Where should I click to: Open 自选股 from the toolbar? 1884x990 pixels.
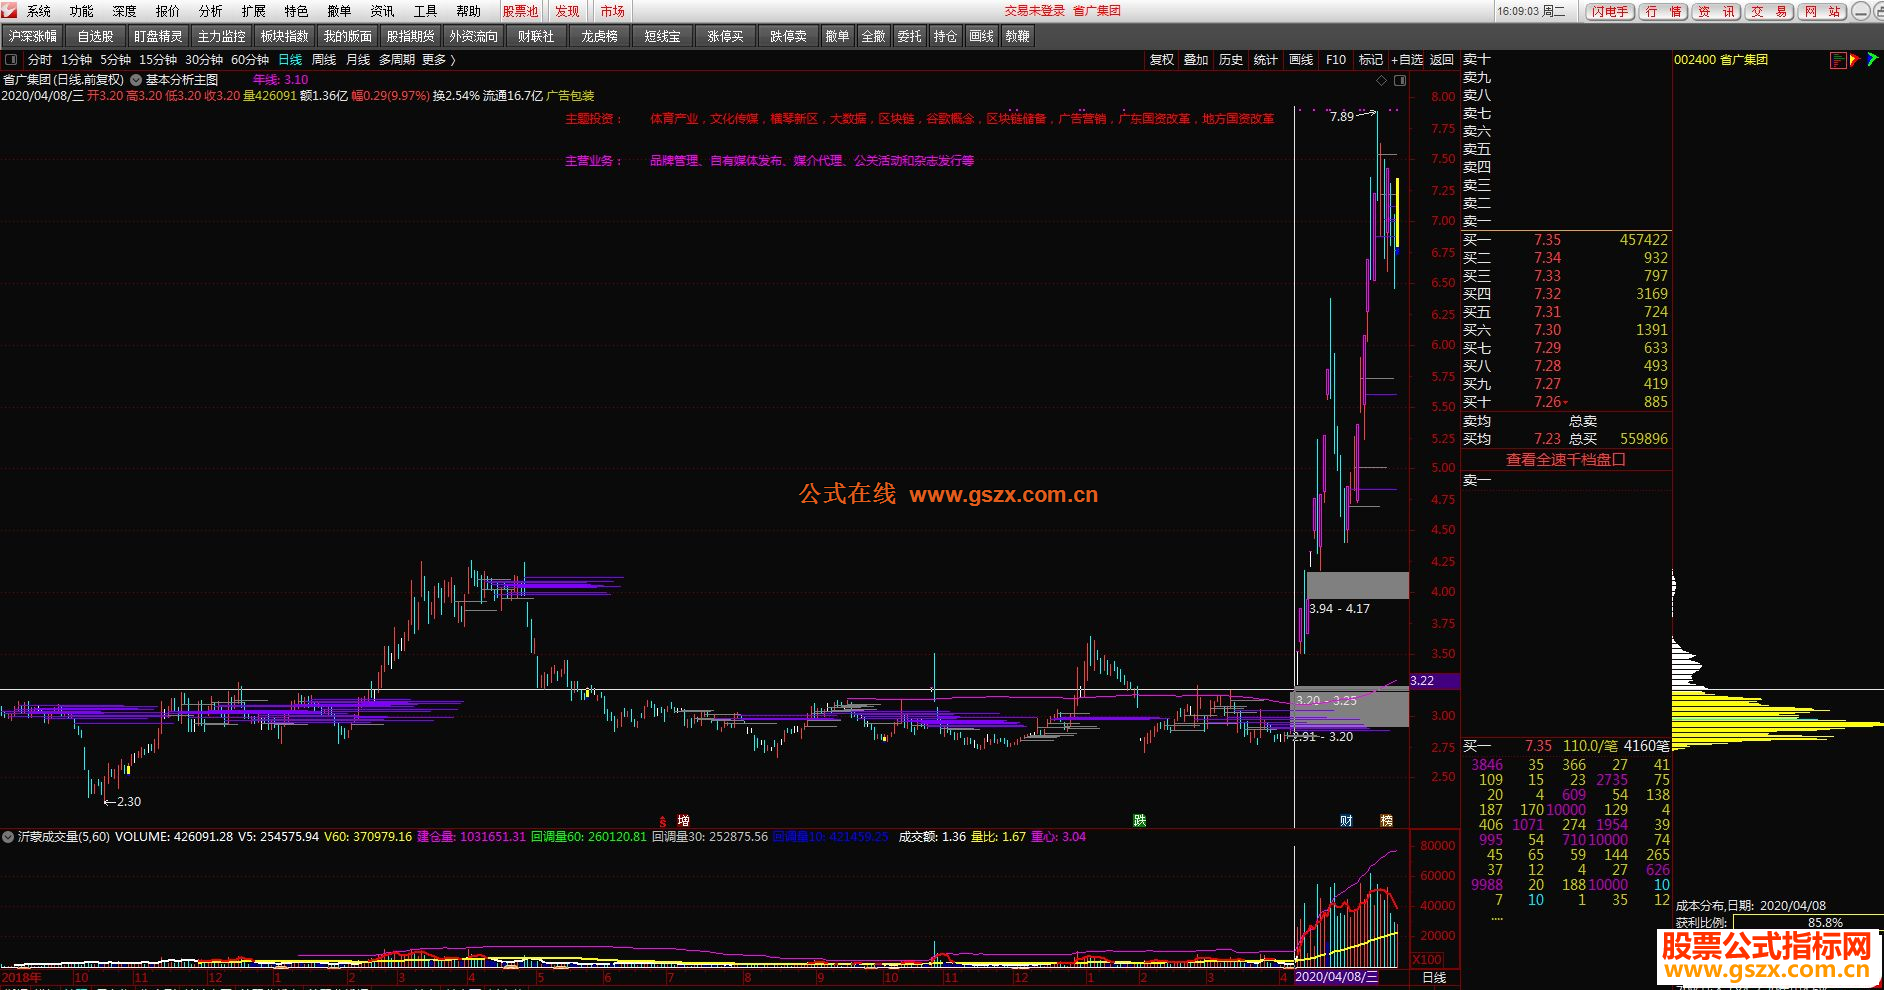96,36
